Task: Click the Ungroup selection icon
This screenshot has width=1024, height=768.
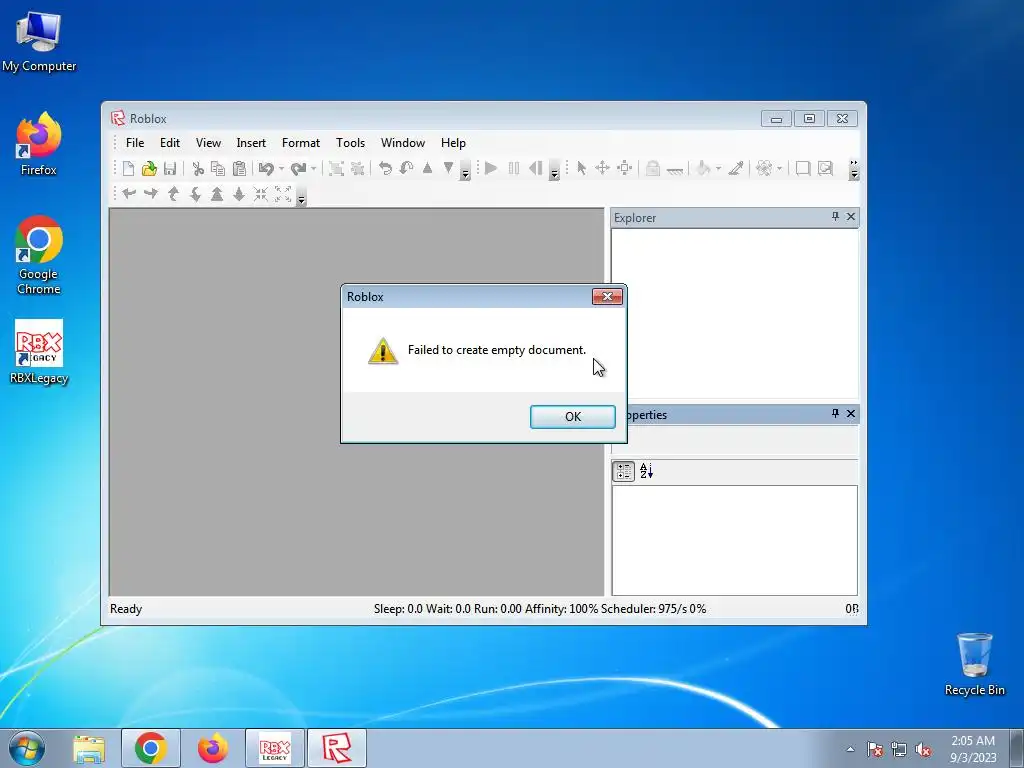Action: [357, 168]
